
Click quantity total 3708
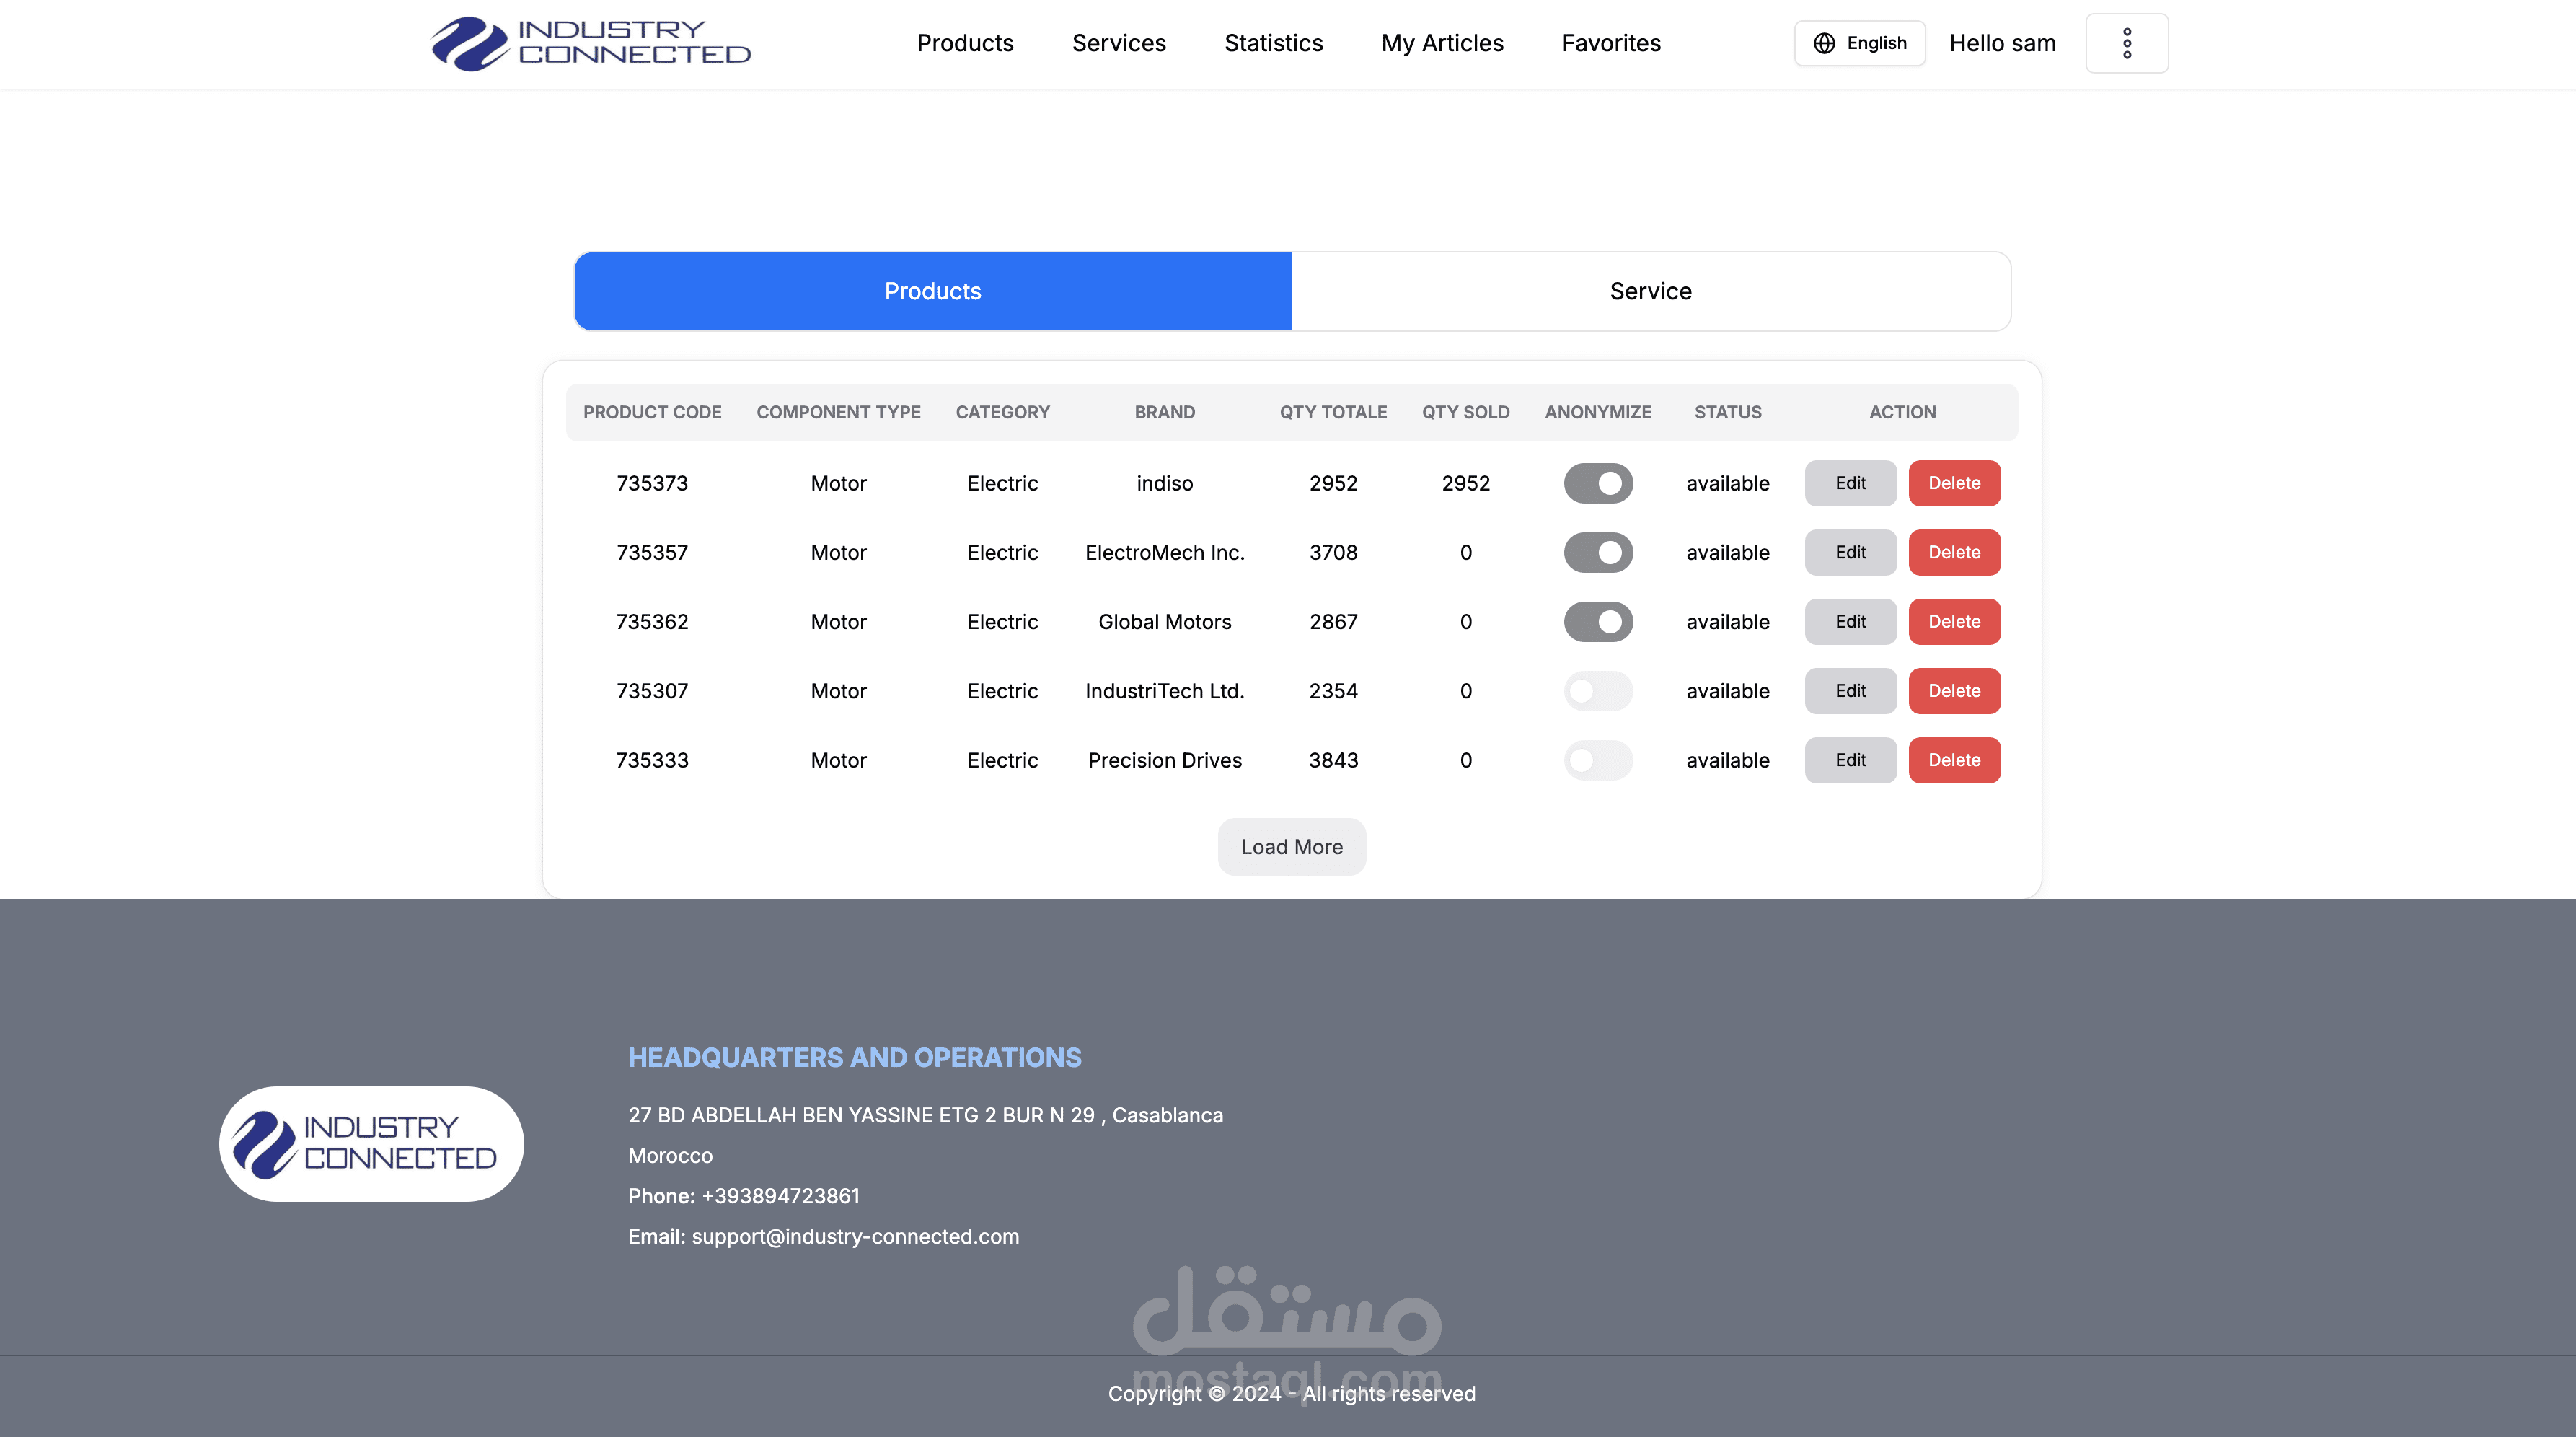coord(1333,552)
